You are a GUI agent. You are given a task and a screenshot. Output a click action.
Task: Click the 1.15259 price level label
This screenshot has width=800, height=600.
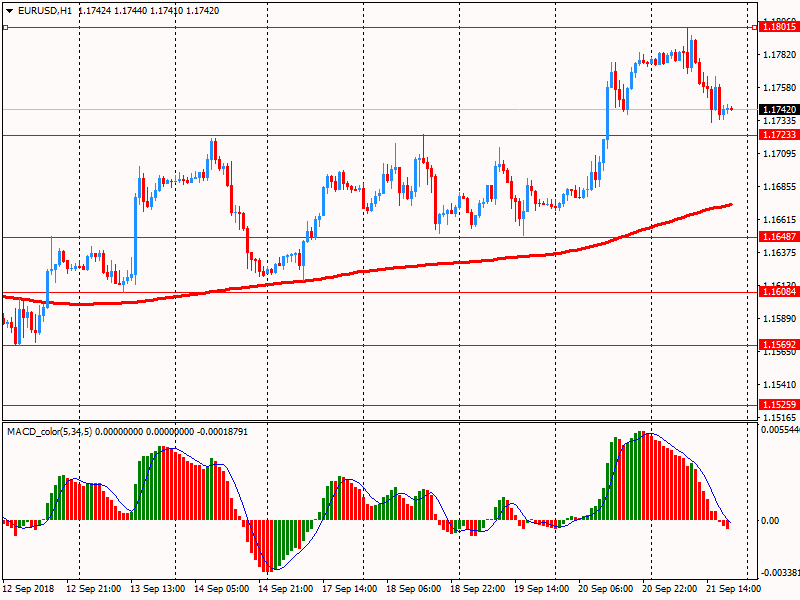(779, 405)
